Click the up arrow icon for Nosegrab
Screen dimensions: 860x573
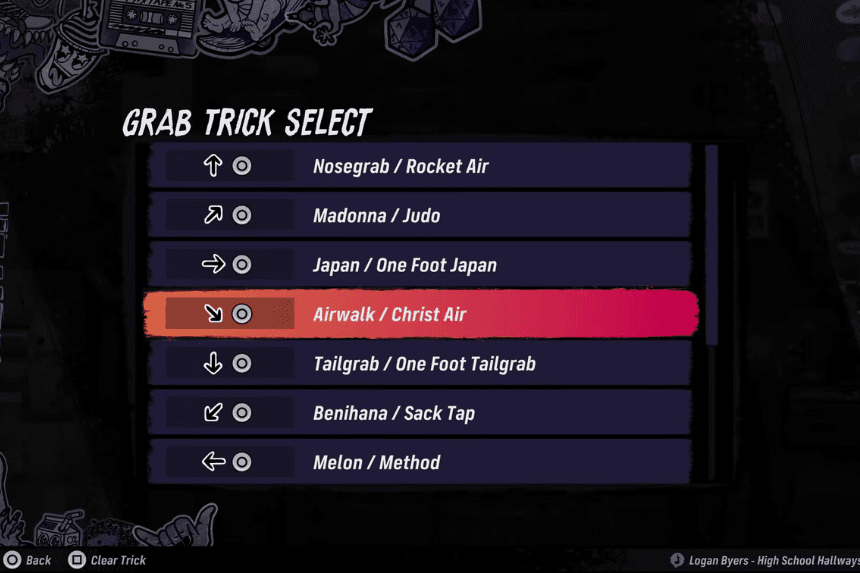tap(212, 166)
